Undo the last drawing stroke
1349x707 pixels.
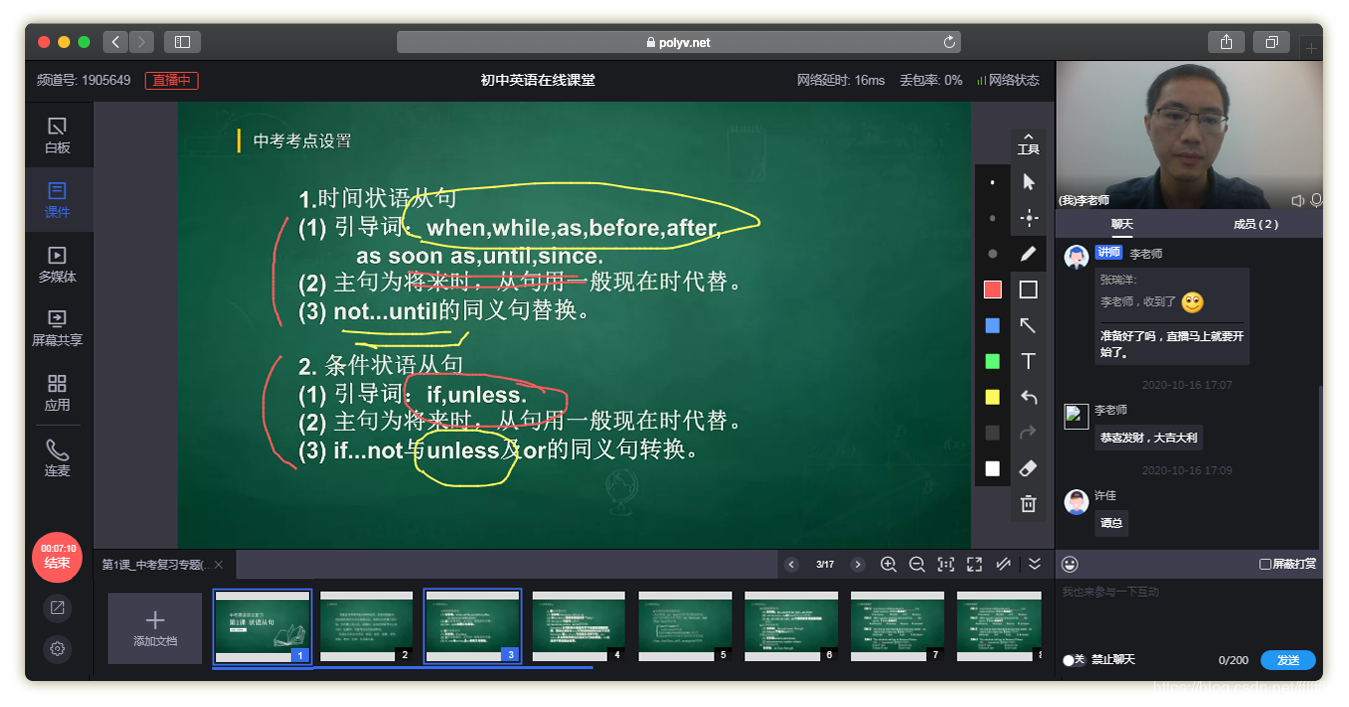point(1028,398)
